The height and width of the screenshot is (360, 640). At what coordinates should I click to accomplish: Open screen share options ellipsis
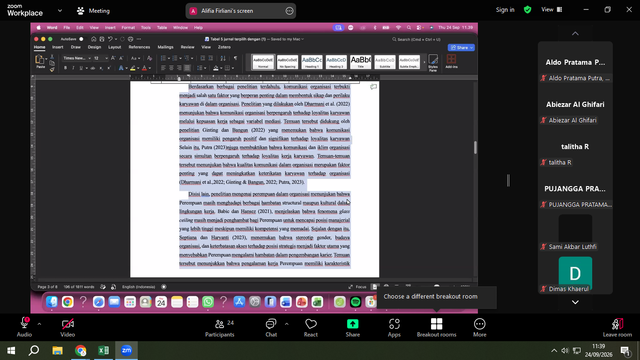pyautogui.click(x=289, y=11)
